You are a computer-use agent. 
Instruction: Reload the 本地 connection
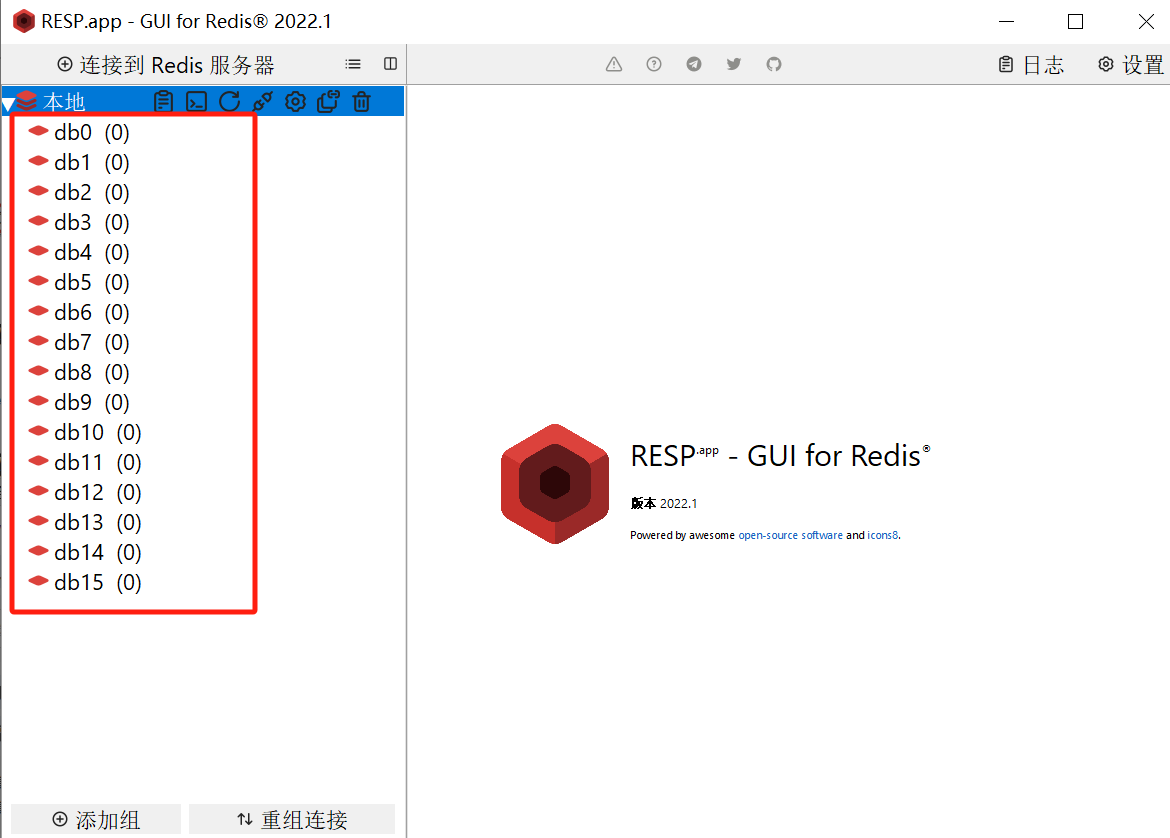click(230, 101)
